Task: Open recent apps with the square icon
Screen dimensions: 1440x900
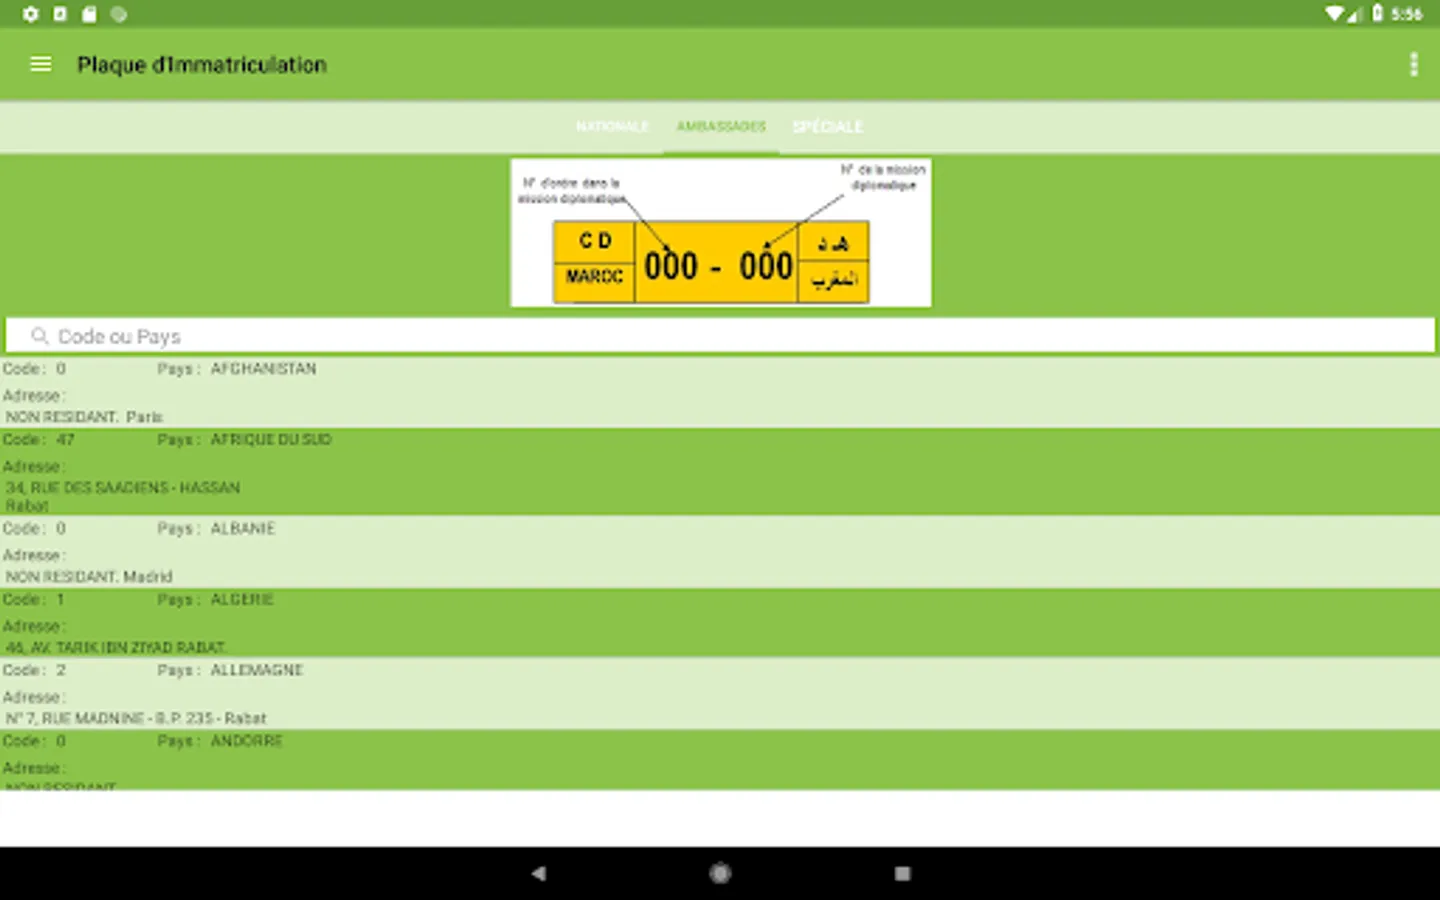Action: (x=901, y=873)
